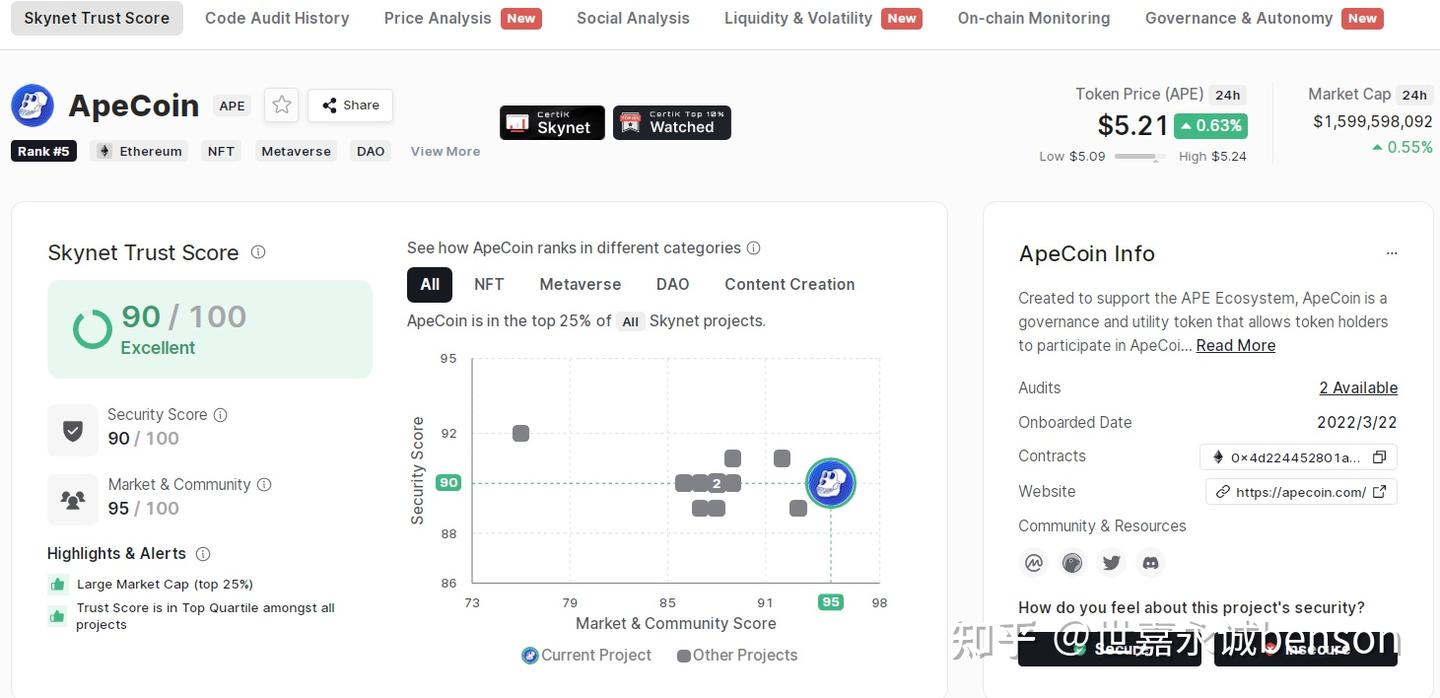Open the 2 Available audits link

coord(1358,388)
